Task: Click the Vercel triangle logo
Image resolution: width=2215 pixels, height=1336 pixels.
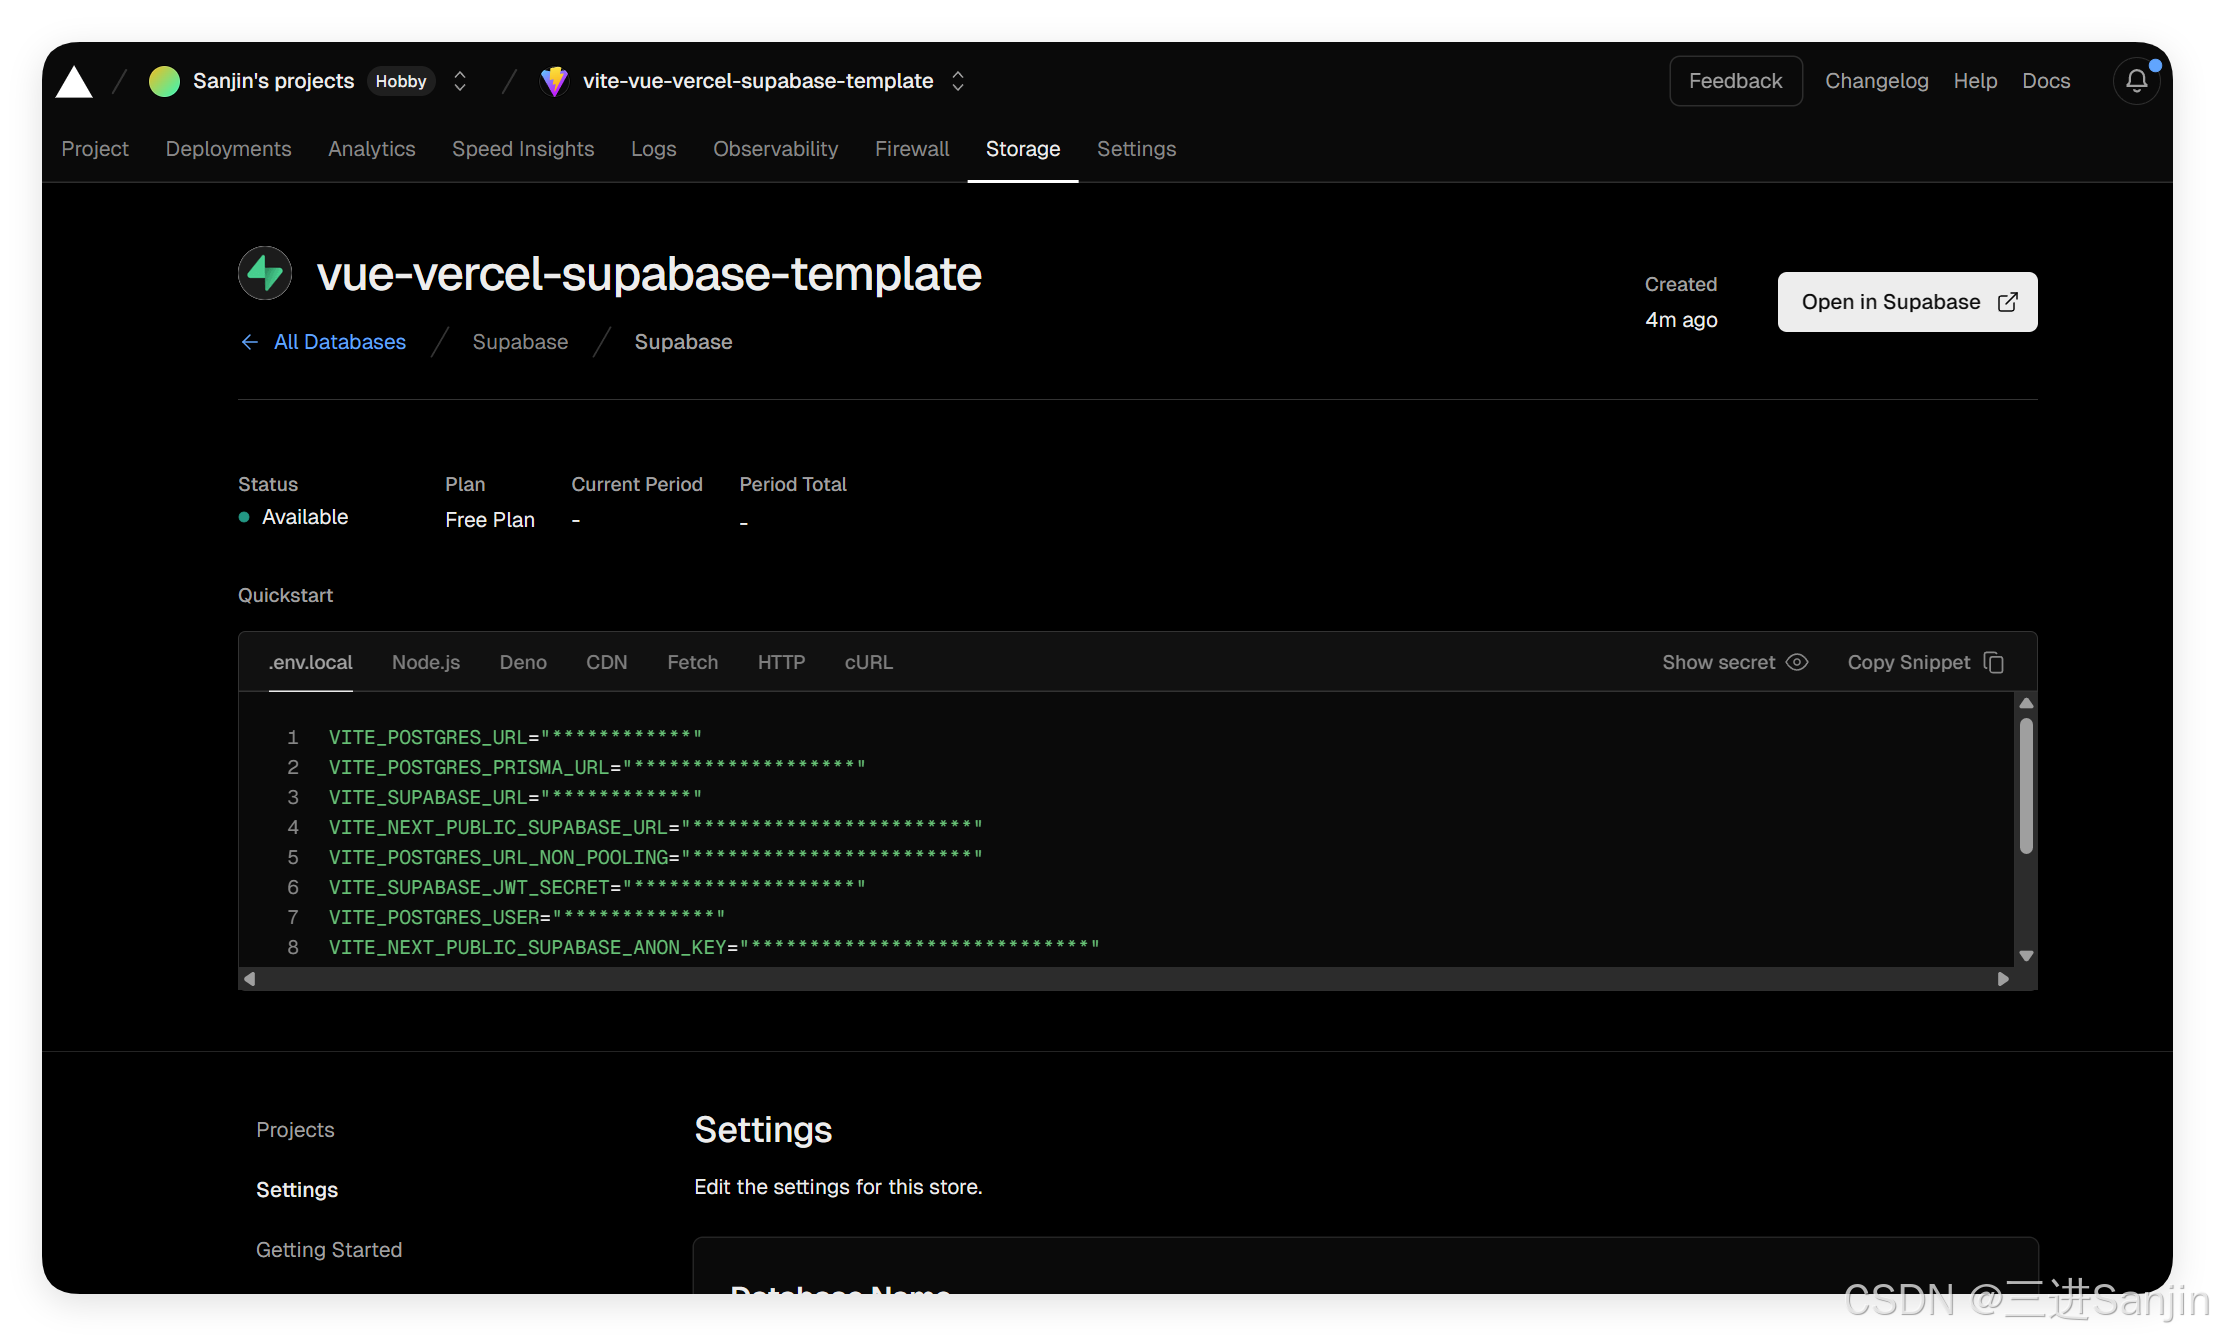Action: tap(74, 82)
